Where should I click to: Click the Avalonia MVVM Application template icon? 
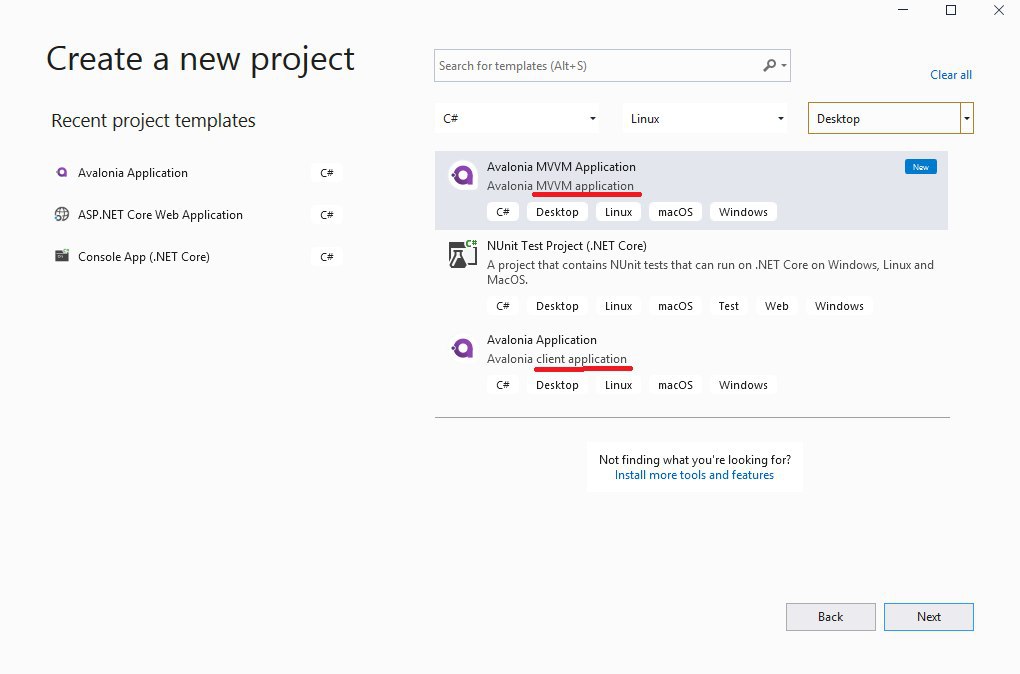pos(463,174)
